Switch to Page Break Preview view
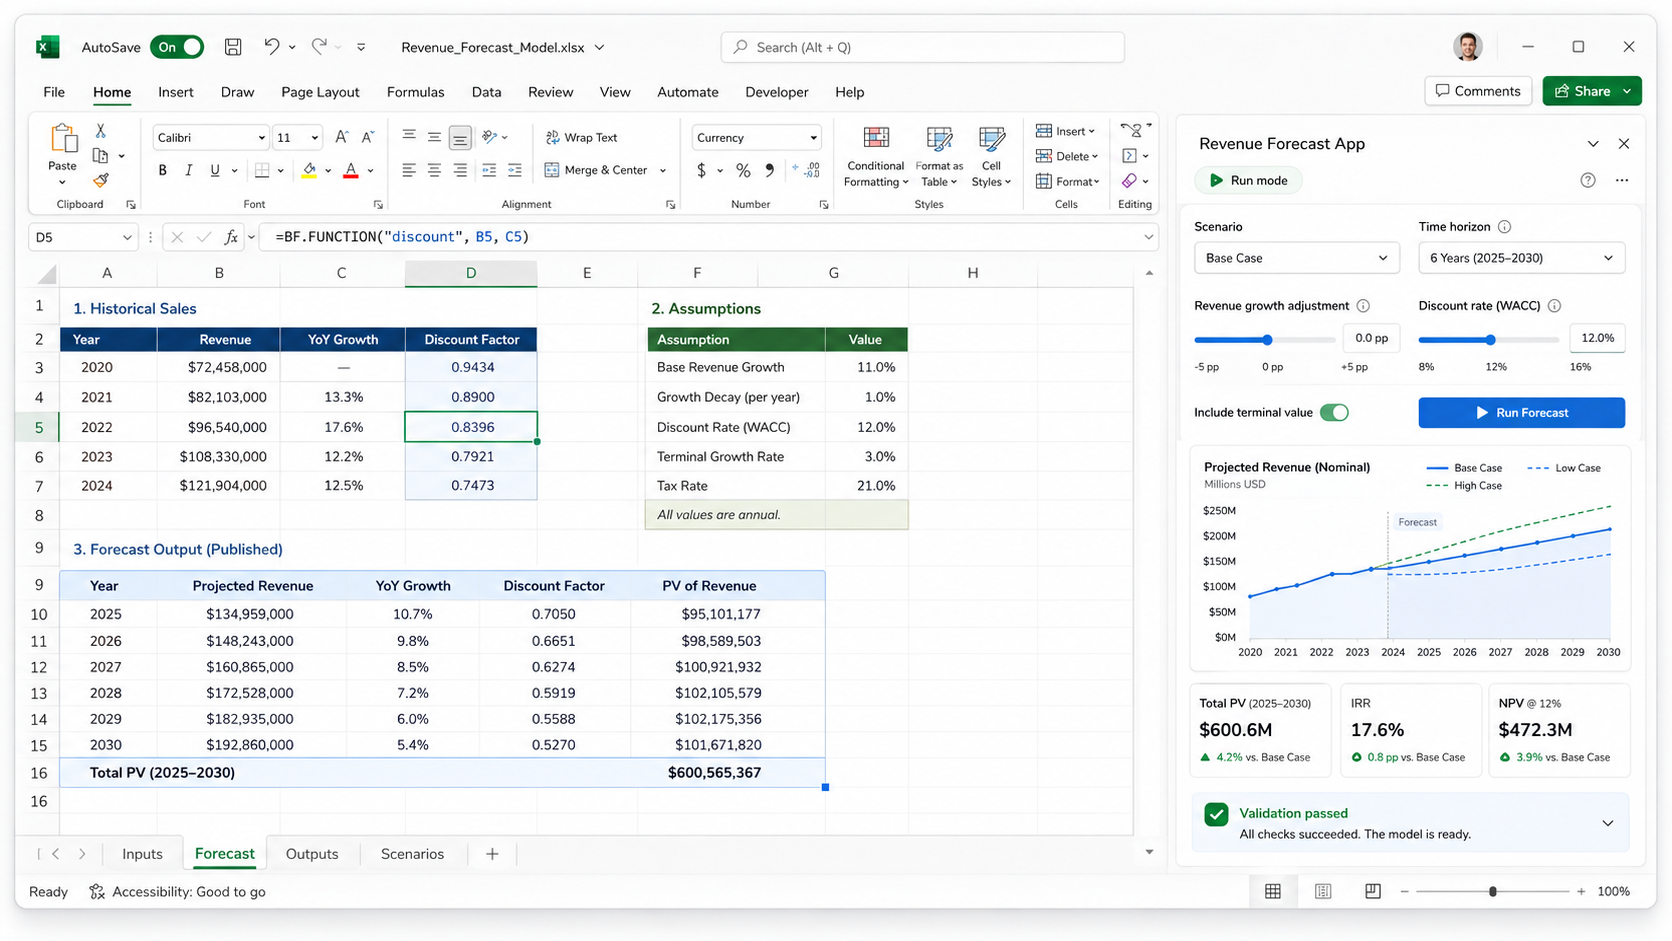This screenshot has width=1672, height=941. [1373, 891]
